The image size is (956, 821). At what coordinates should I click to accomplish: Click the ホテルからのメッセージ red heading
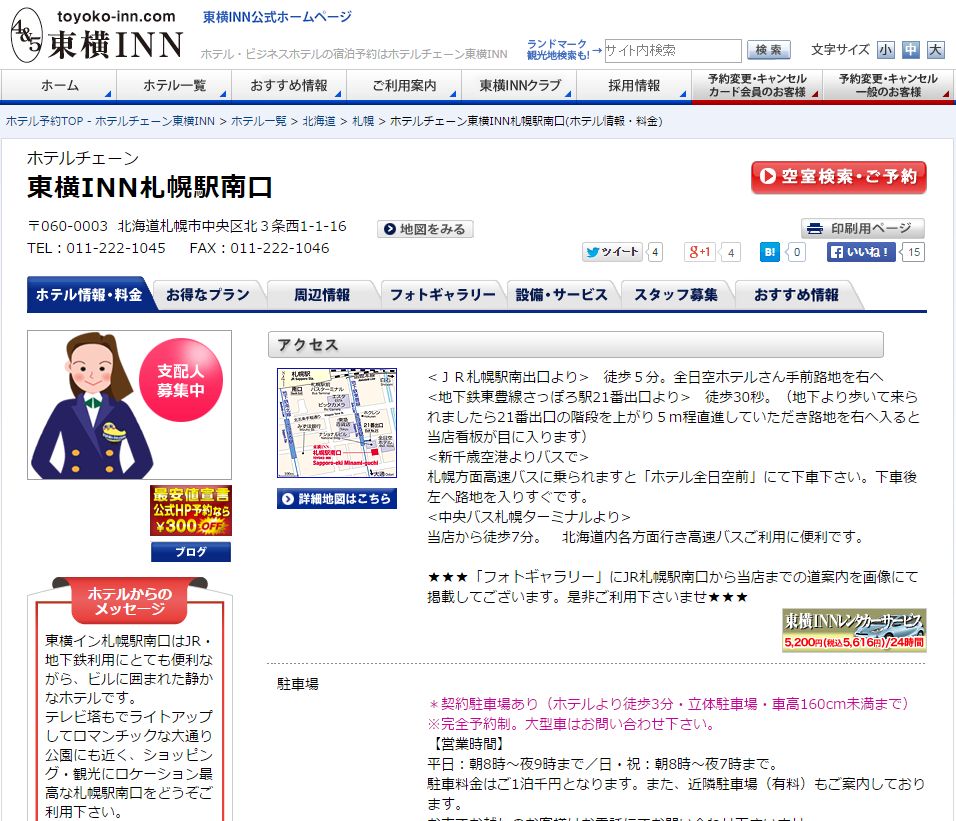pos(130,600)
